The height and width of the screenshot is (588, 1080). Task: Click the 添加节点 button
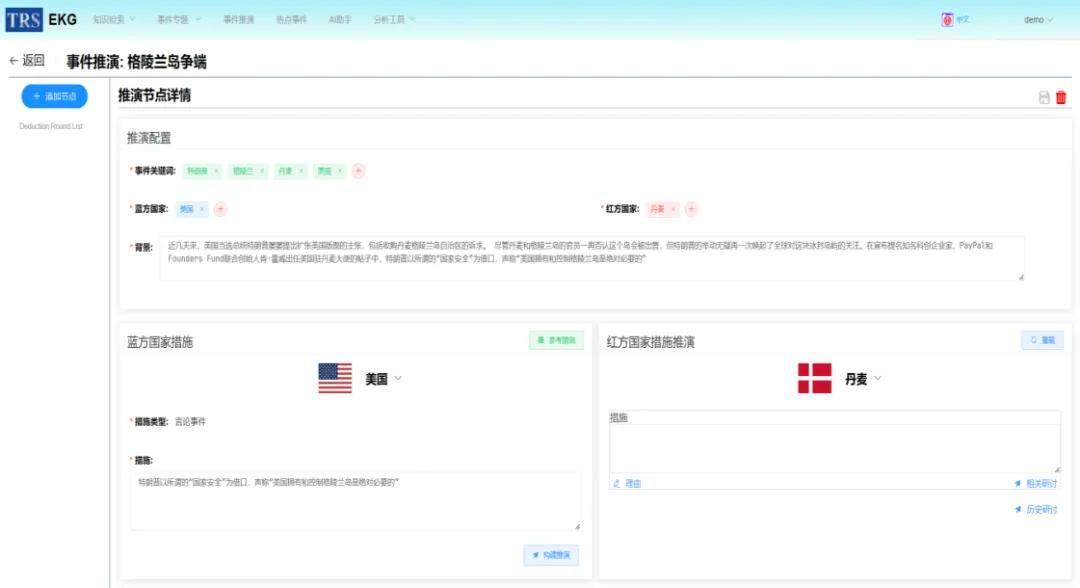(x=55, y=96)
